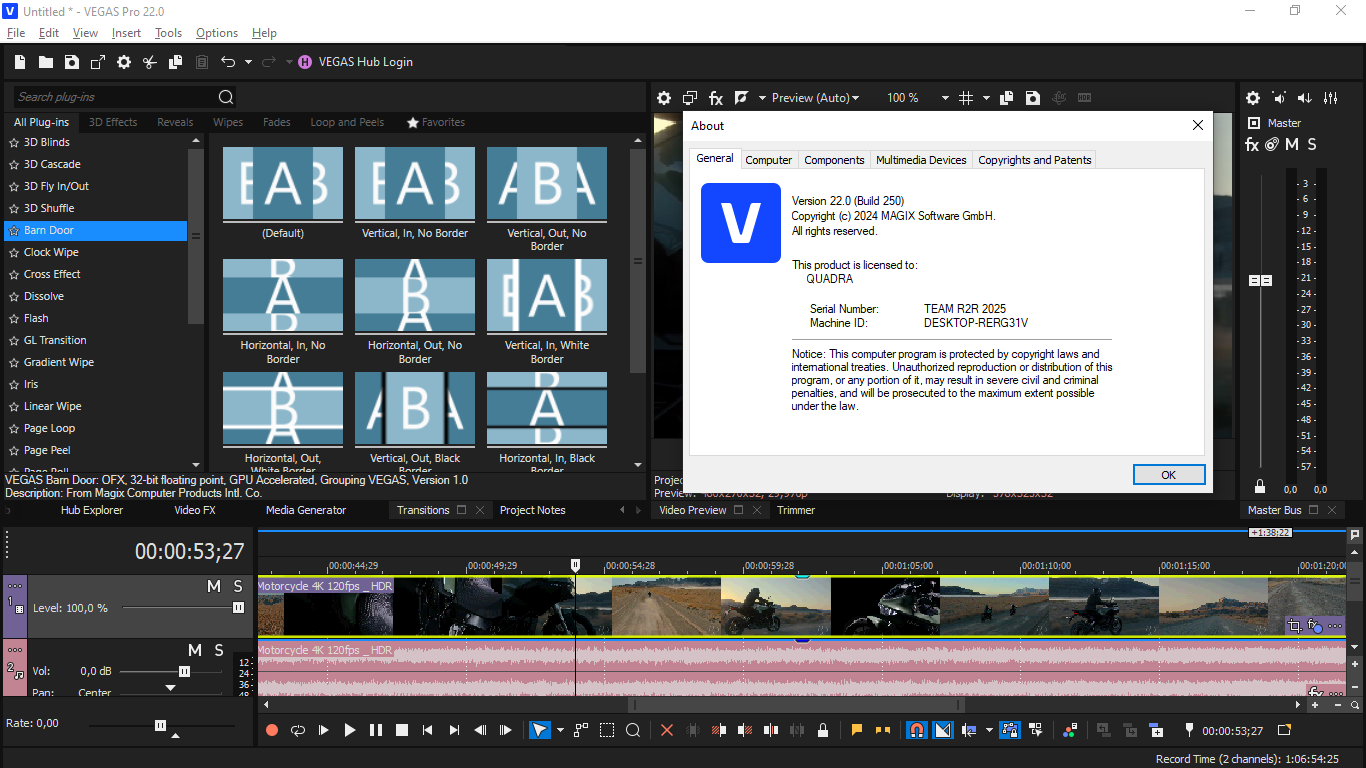
Task: Open the Insert menu
Action: pos(127,33)
